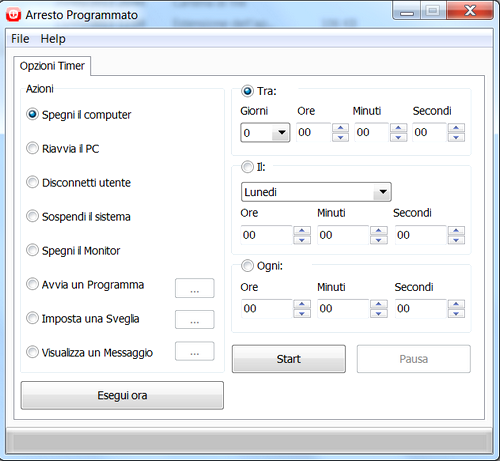The height and width of the screenshot is (461, 500).
Task: Open the Giorni dropdown
Action: [265, 133]
